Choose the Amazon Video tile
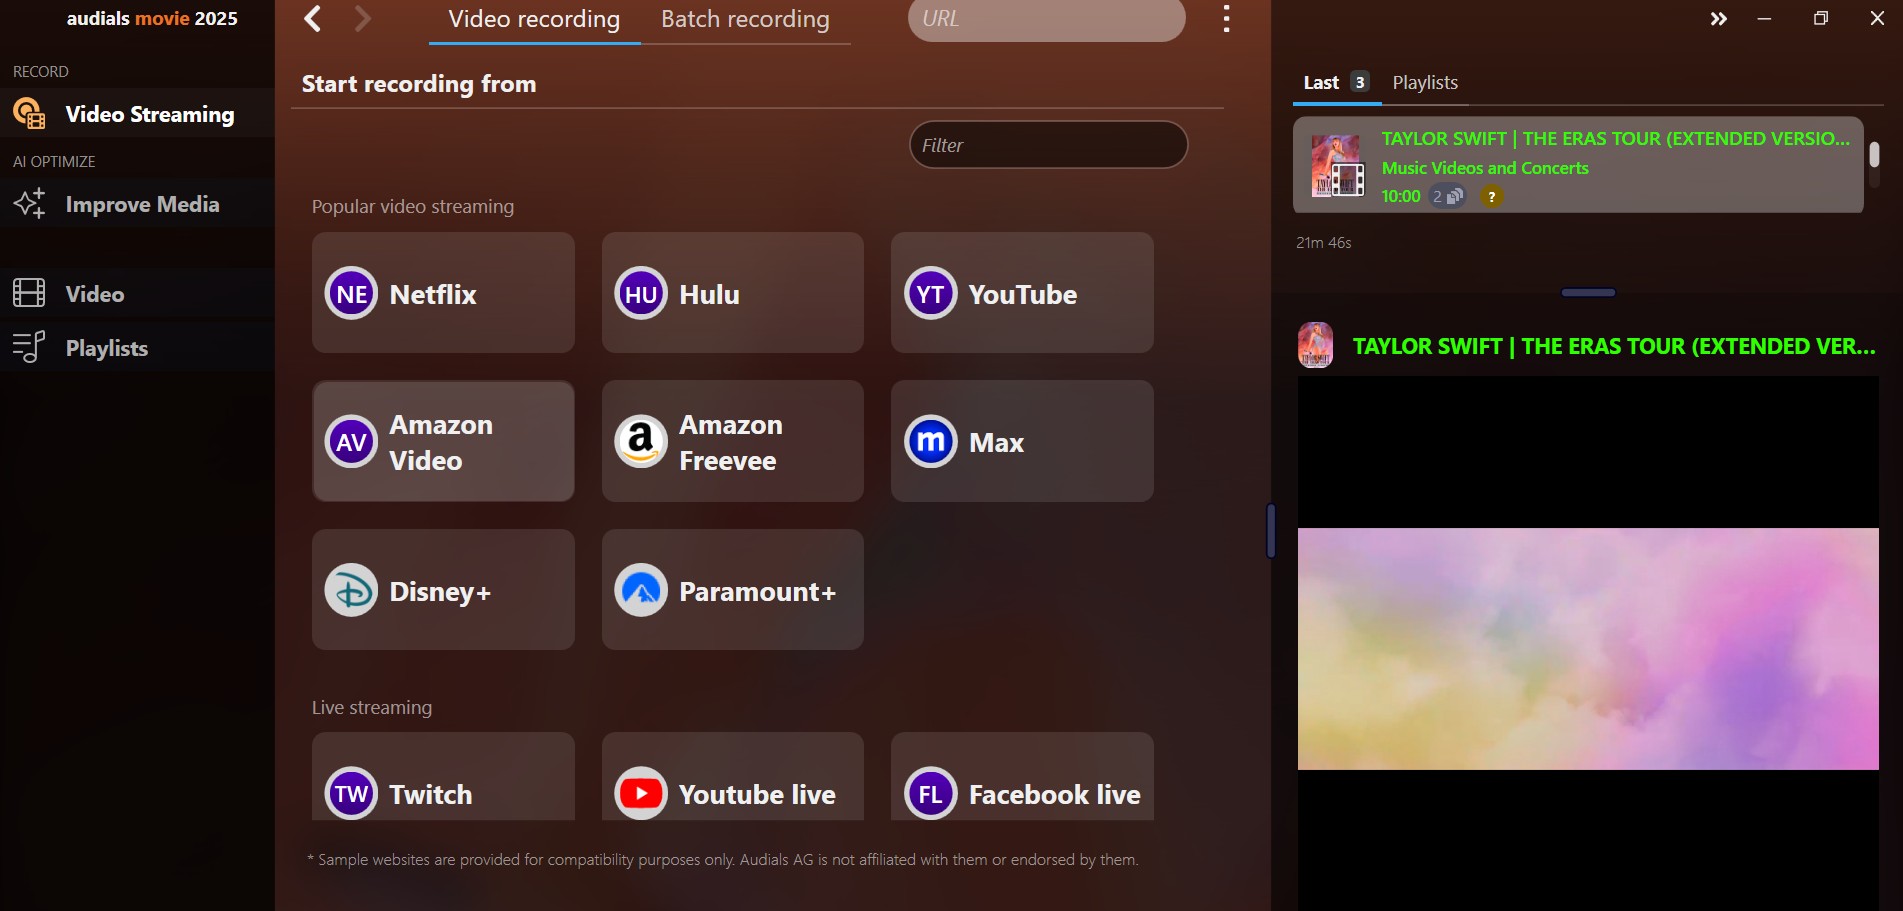The image size is (1903, 911). (443, 441)
